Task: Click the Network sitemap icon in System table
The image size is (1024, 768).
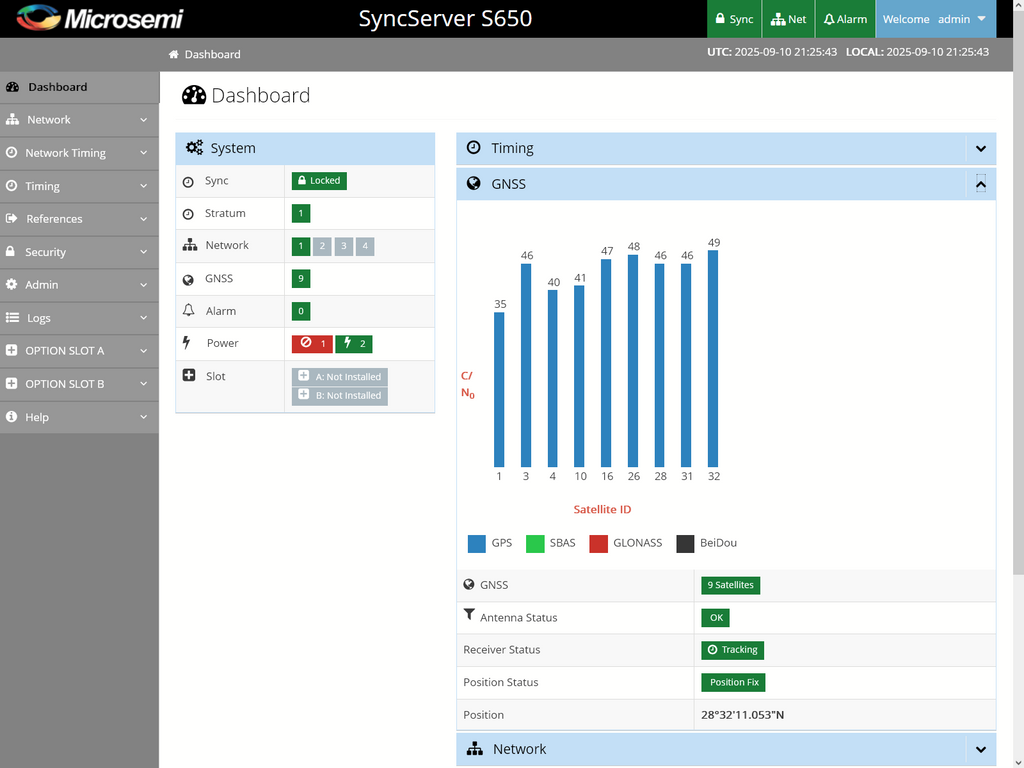Action: pyautogui.click(x=189, y=245)
